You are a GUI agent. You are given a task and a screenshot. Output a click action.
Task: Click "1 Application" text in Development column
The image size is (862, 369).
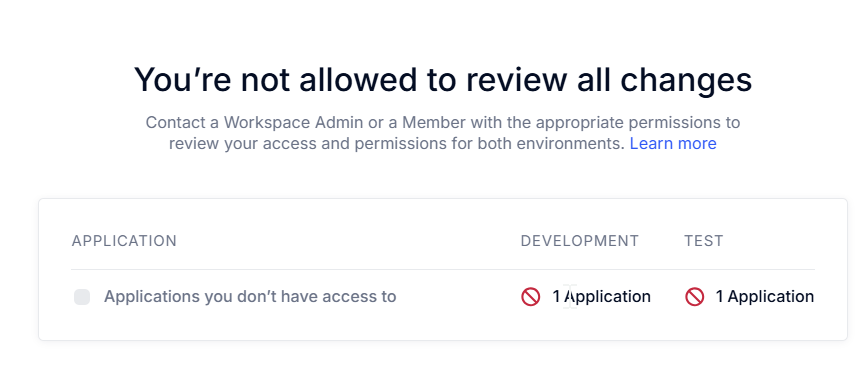(x=601, y=297)
